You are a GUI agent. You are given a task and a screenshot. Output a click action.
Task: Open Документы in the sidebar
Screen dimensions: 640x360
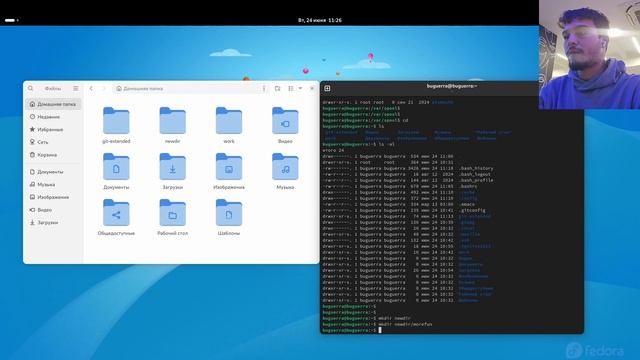point(53,172)
